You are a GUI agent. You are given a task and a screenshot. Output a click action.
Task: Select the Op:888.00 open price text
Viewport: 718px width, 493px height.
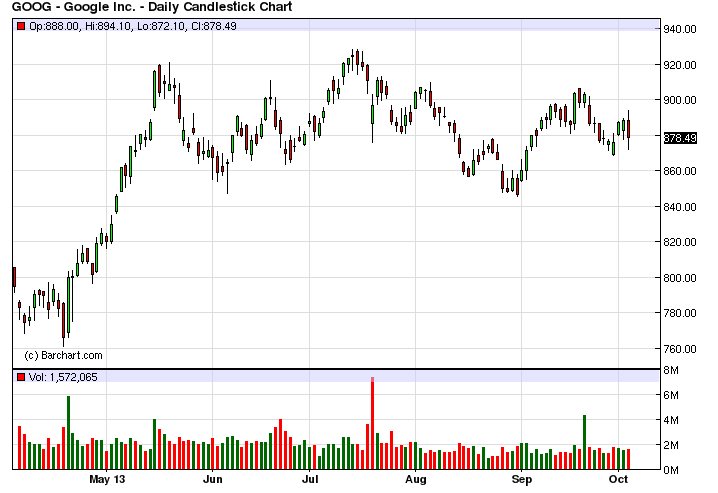pyautogui.click(x=54, y=26)
